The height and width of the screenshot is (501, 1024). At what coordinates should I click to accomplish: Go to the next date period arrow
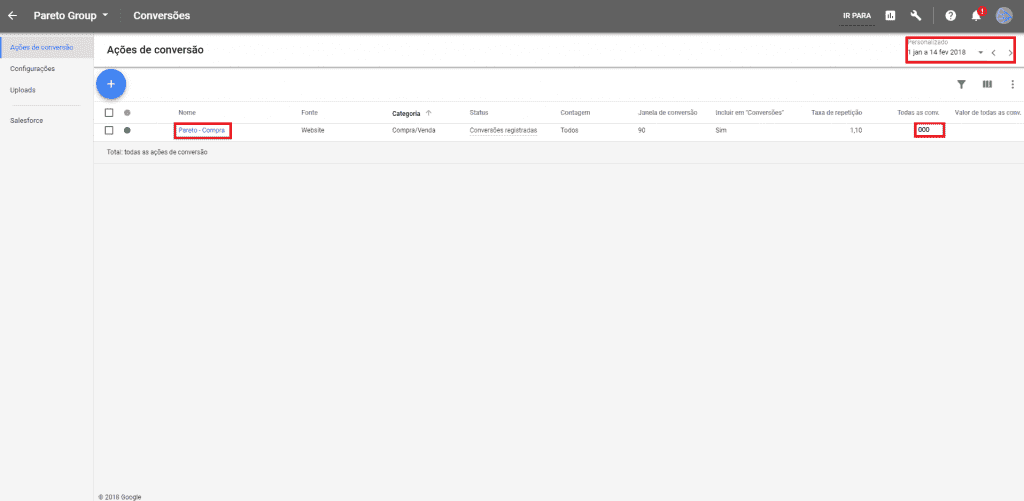[1010, 52]
